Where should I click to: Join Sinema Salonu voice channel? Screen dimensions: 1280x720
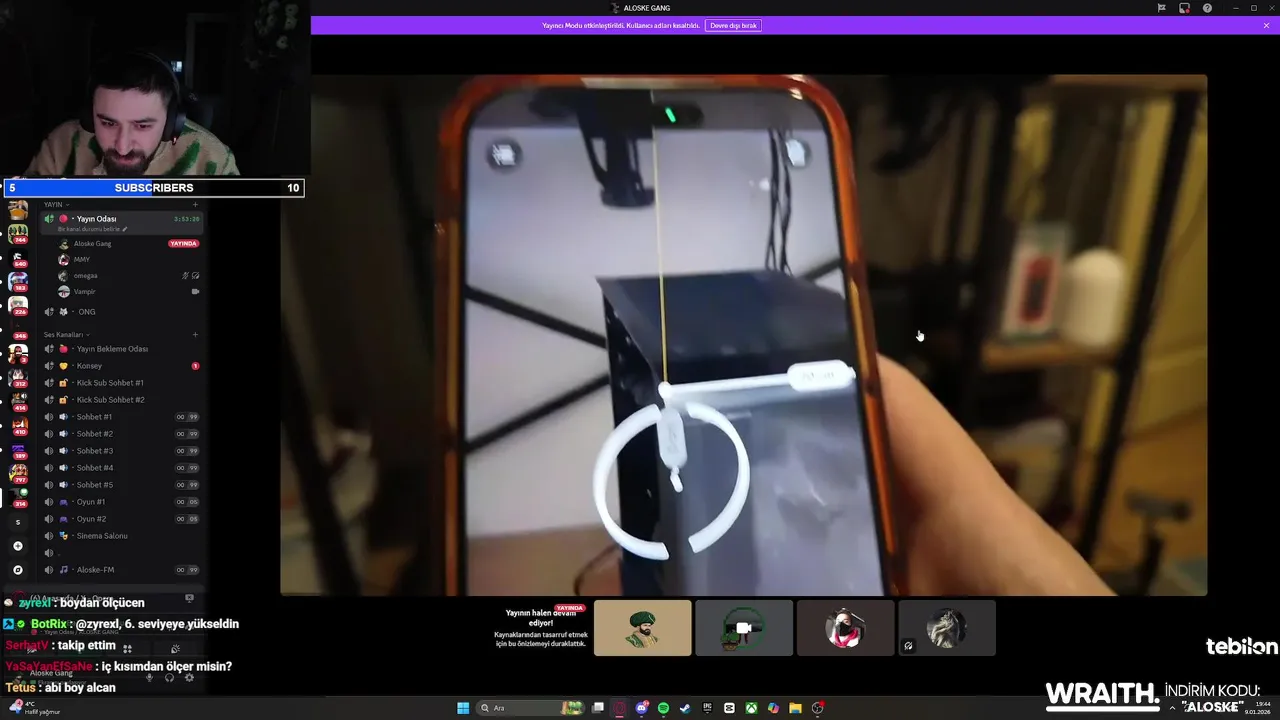tap(122, 536)
